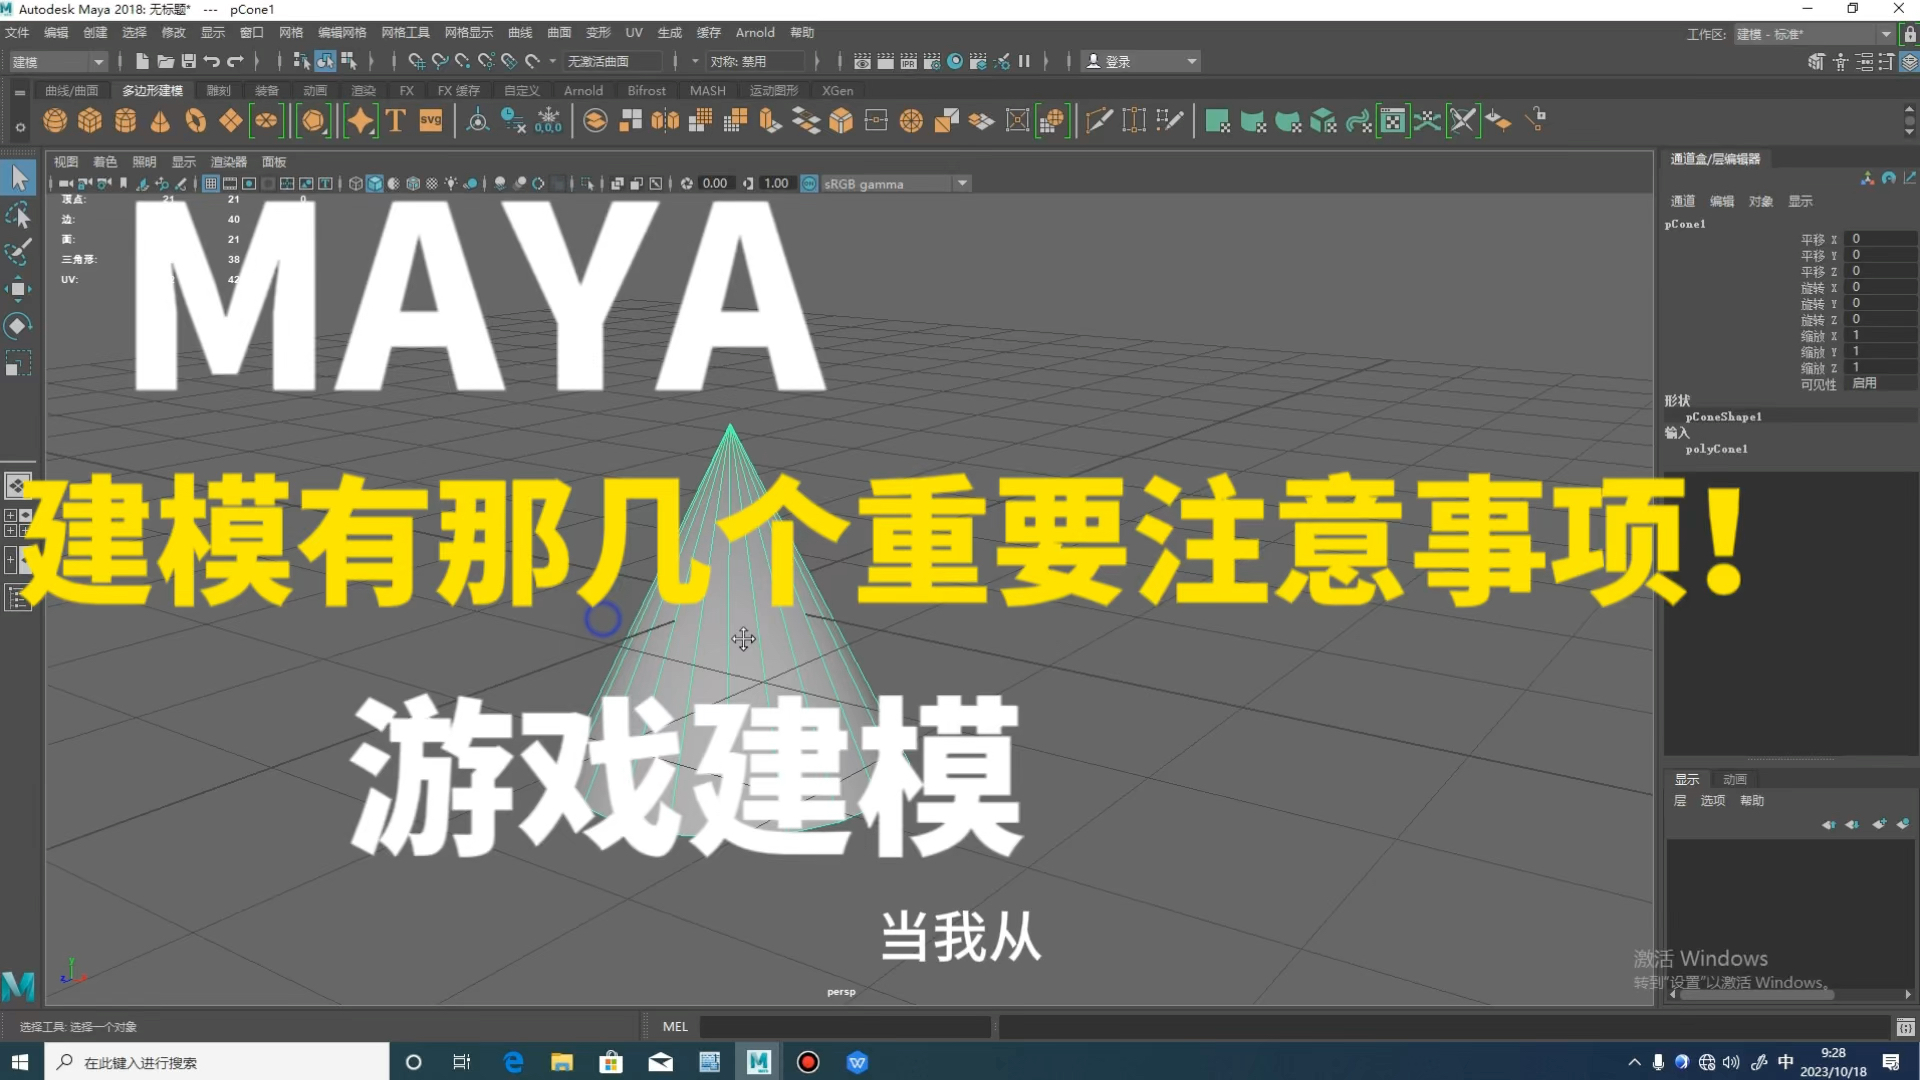Select the Type tool on the shelf
This screenshot has width=1920, height=1080.
click(394, 120)
